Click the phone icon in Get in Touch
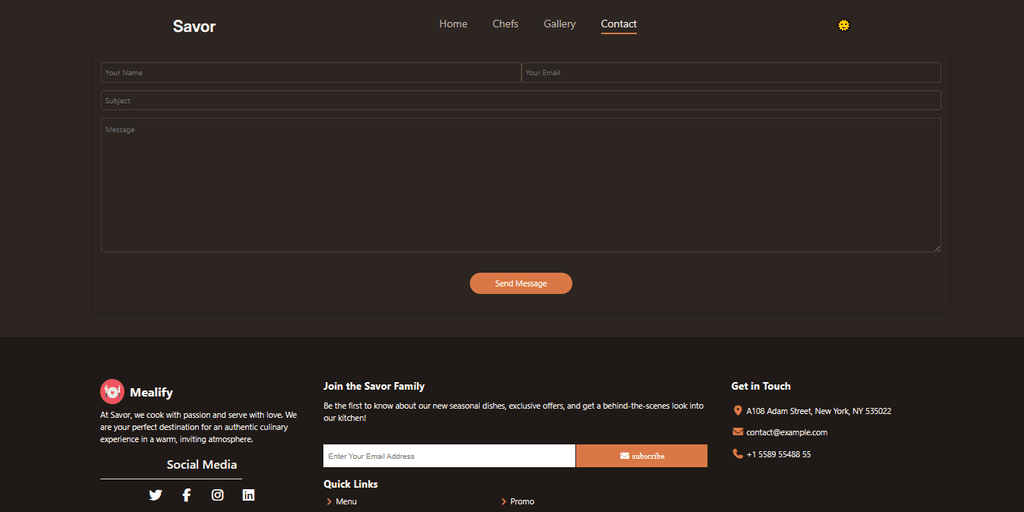1024x512 pixels. (737, 454)
